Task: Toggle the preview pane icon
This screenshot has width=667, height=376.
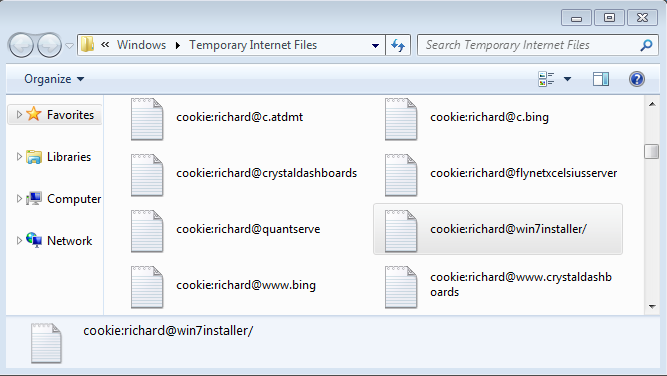Action: point(601,79)
